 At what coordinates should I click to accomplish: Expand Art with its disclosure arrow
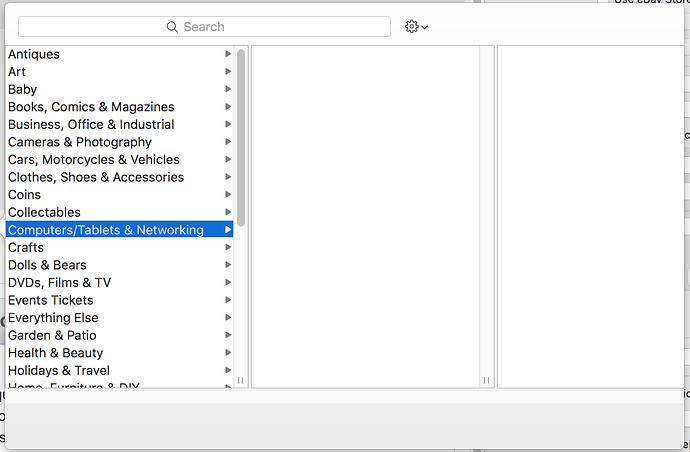point(228,71)
